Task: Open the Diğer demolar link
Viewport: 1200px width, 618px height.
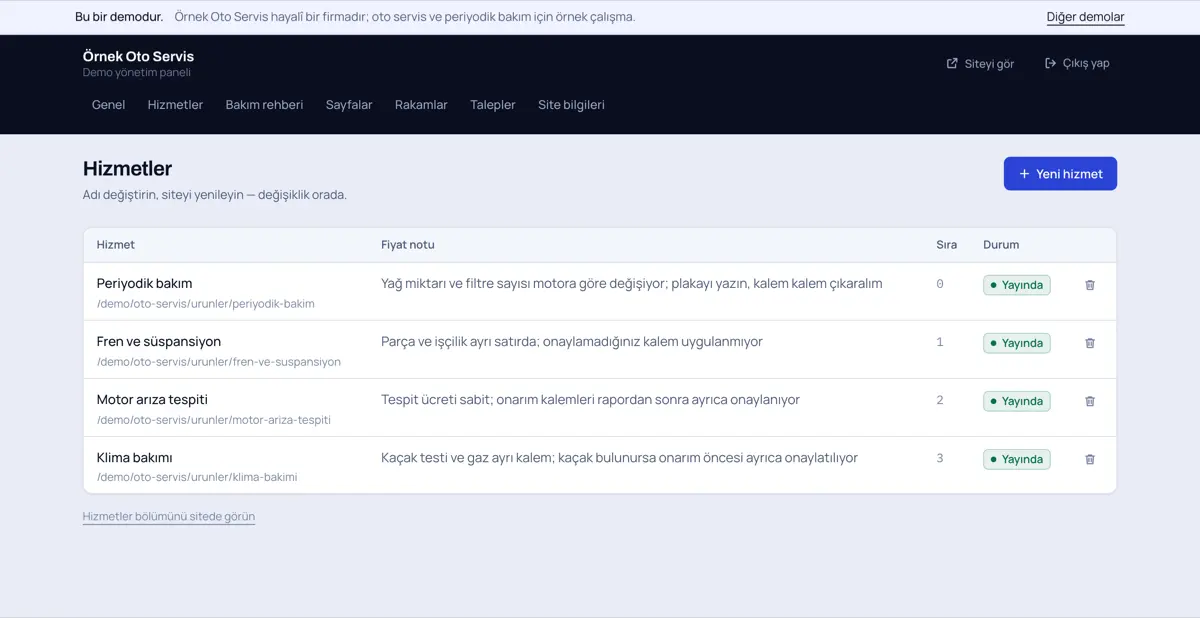Action: (1085, 17)
